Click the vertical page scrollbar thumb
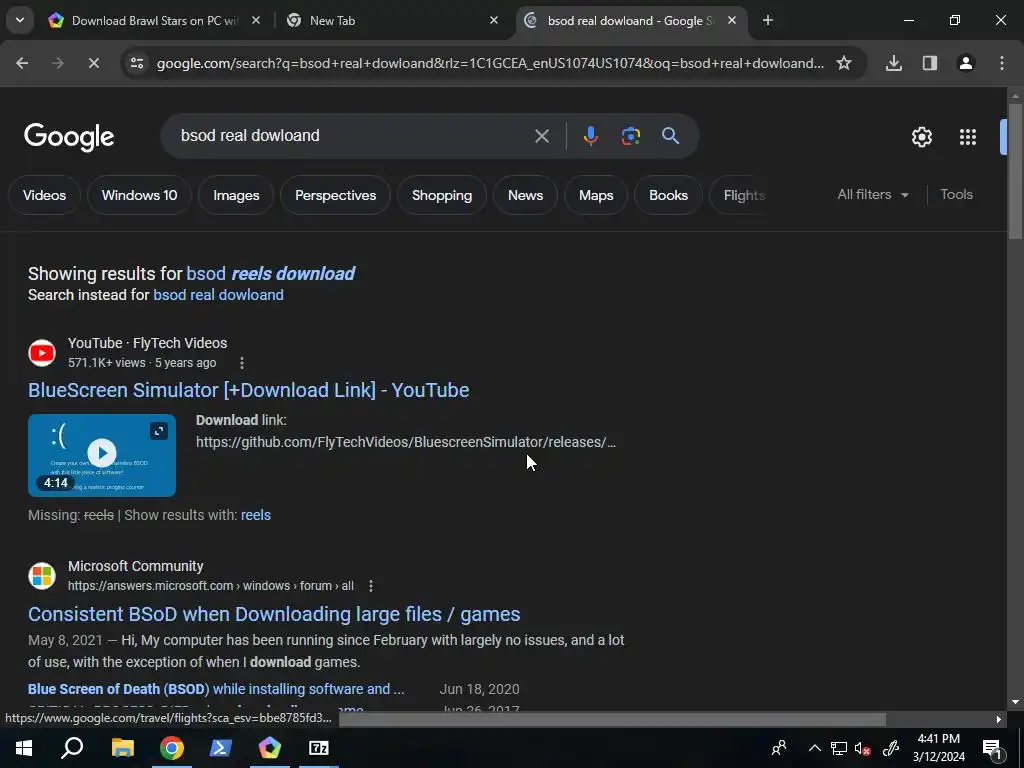Image resolution: width=1024 pixels, height=768 pixels. coord(1015,171)
